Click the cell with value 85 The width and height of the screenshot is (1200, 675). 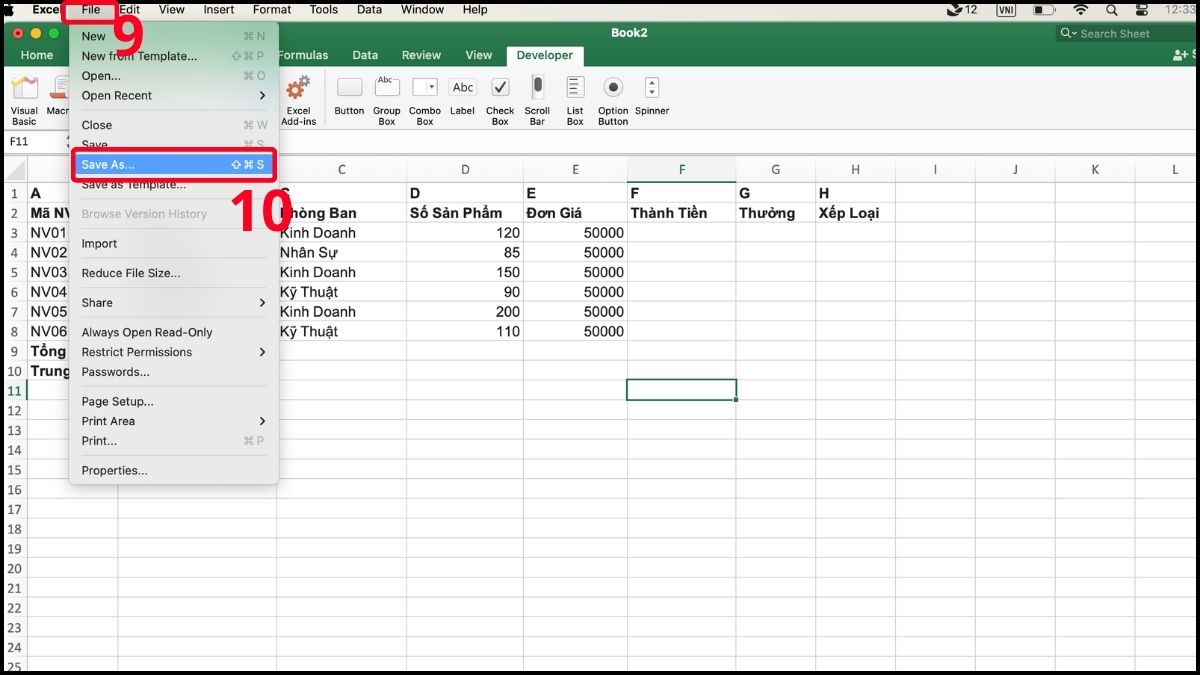point(465,253)
